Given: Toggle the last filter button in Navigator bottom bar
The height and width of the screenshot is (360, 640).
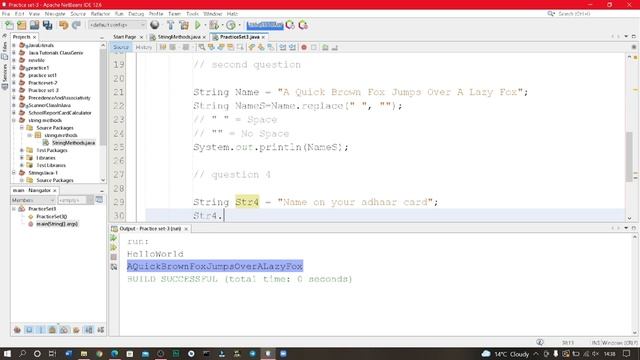Looking at the screenshot, I should click(x=100, y=330).
